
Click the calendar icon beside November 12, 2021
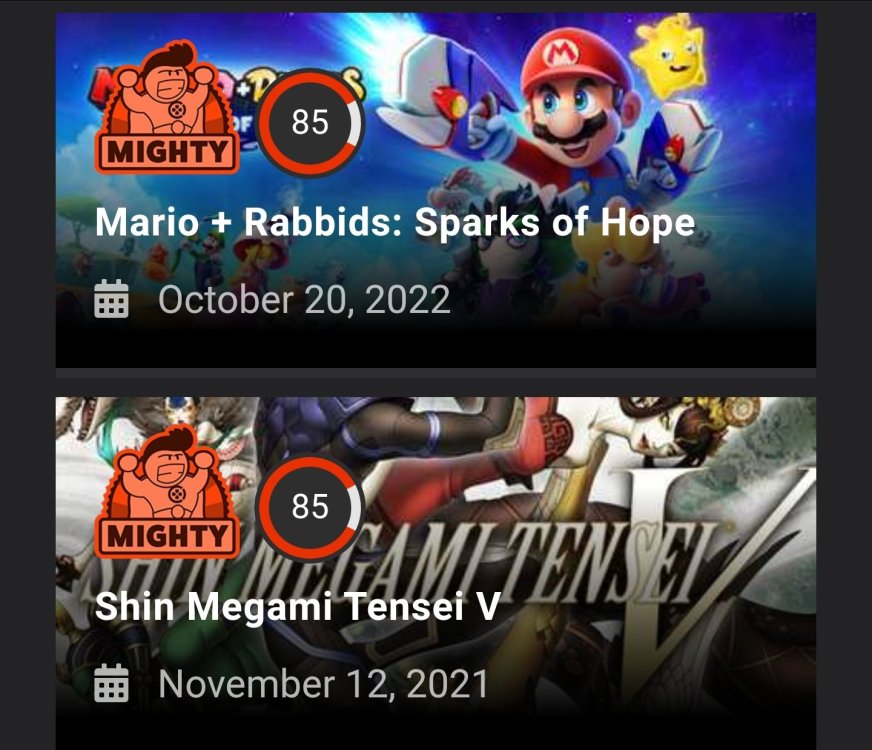[x=111, y=683]
